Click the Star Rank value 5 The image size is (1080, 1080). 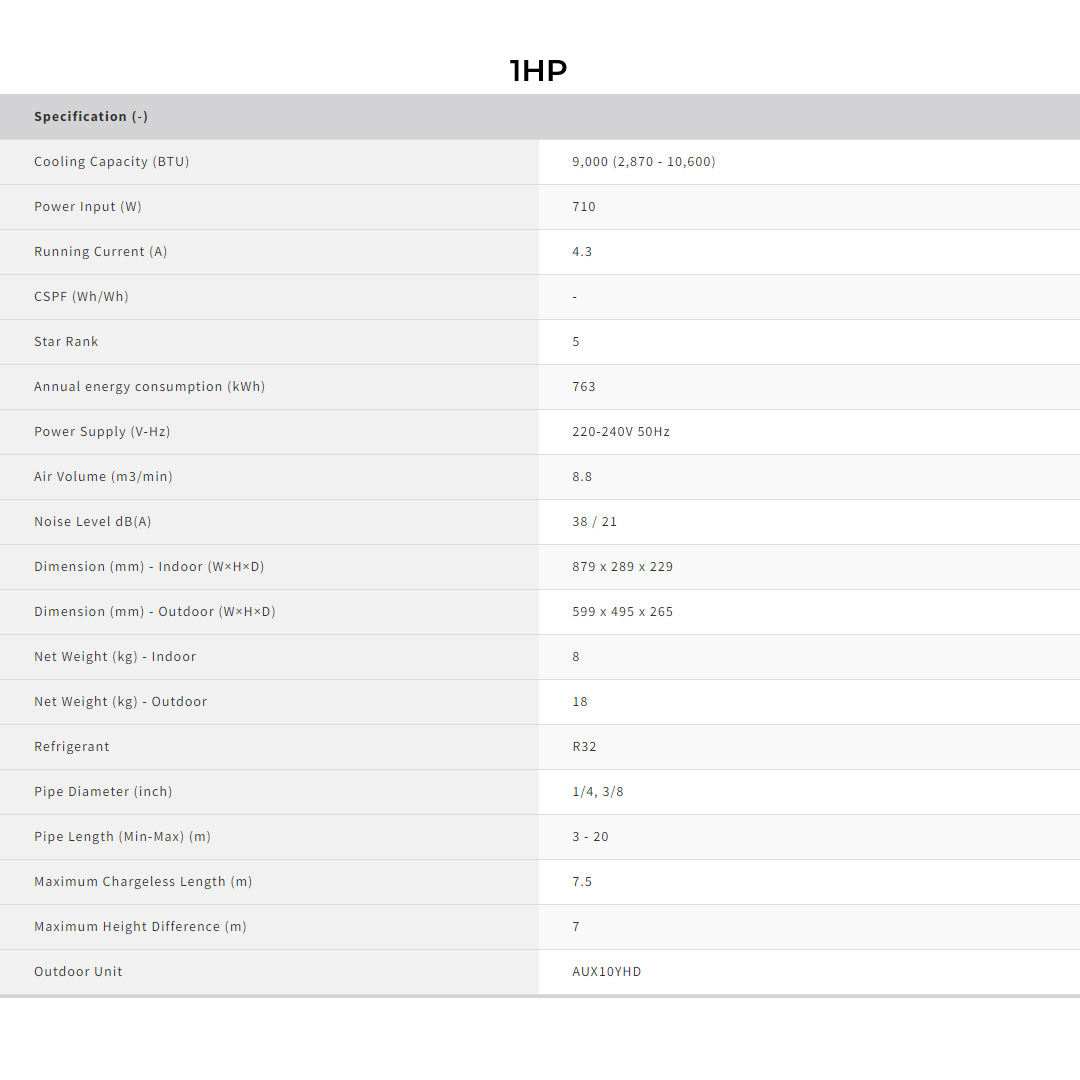coord(576,342)
